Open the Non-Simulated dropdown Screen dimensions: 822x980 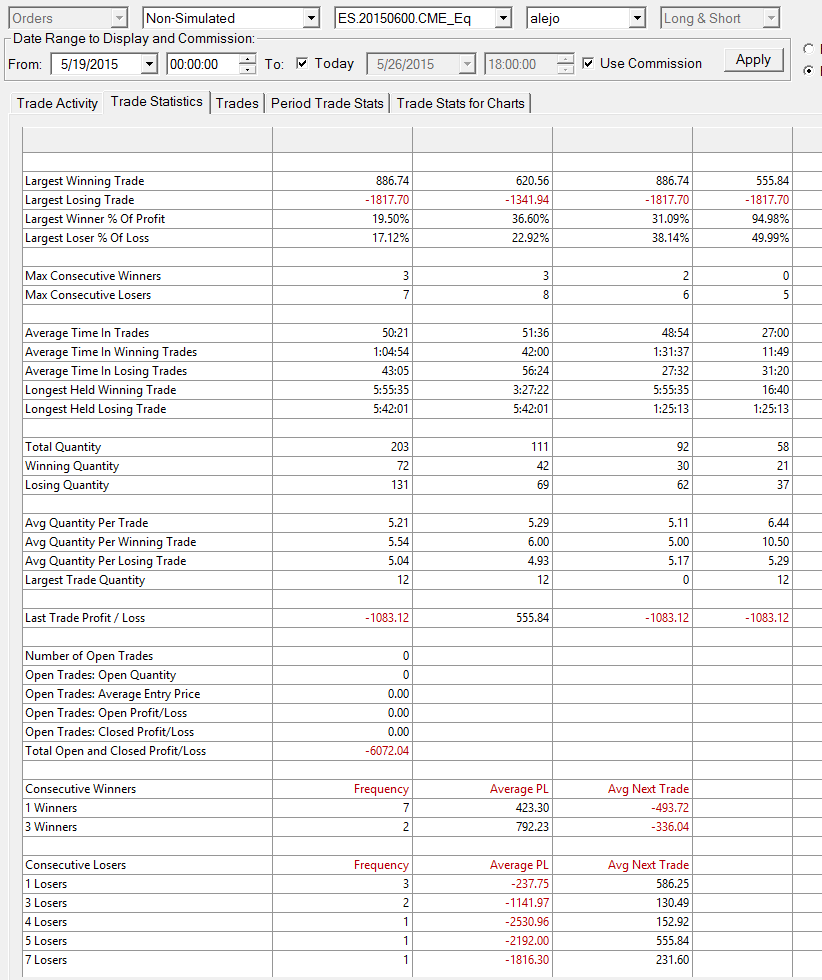pyautogui.click(x=311, y=18)
